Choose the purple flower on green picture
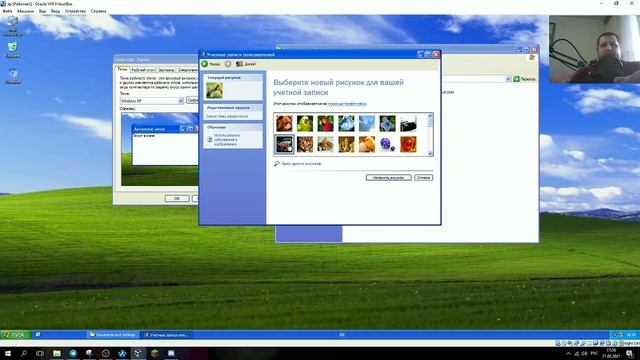 point(387,123)
